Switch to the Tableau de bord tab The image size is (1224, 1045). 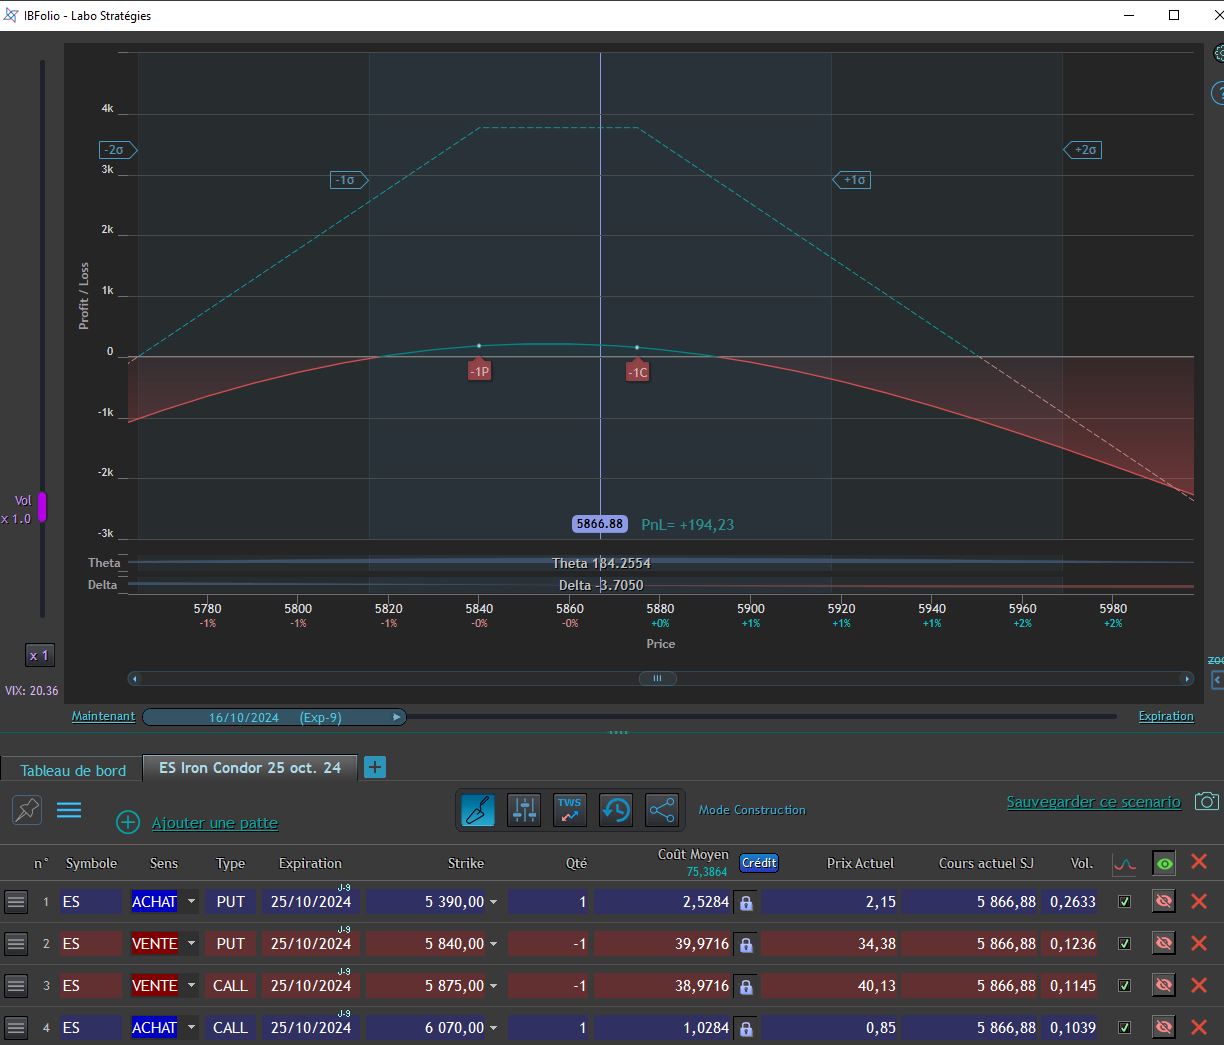73,770
